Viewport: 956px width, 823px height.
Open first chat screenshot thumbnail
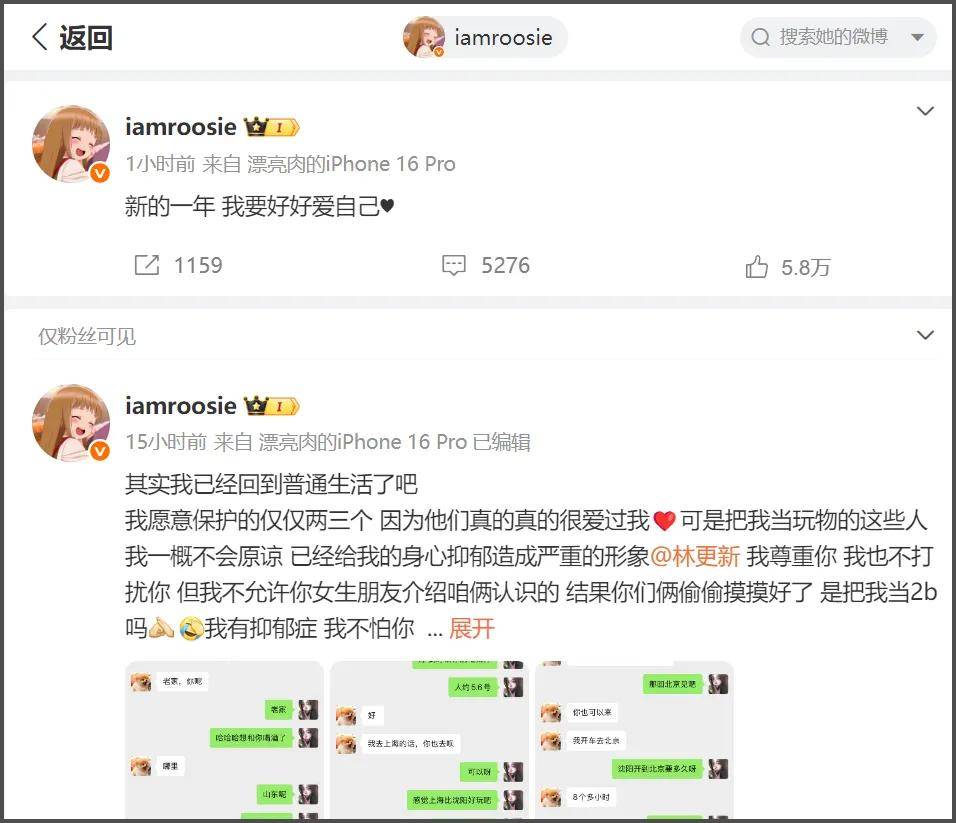pos(224,740)
